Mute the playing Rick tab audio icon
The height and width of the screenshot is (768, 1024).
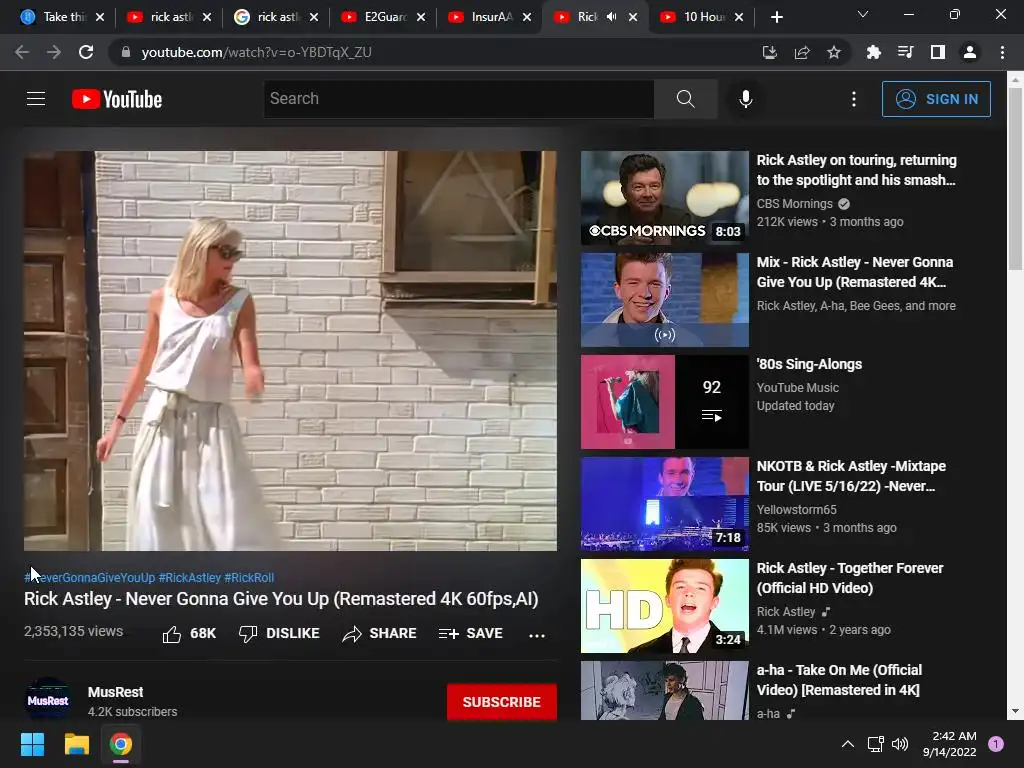pyautogui.click(x=611, y=17)
